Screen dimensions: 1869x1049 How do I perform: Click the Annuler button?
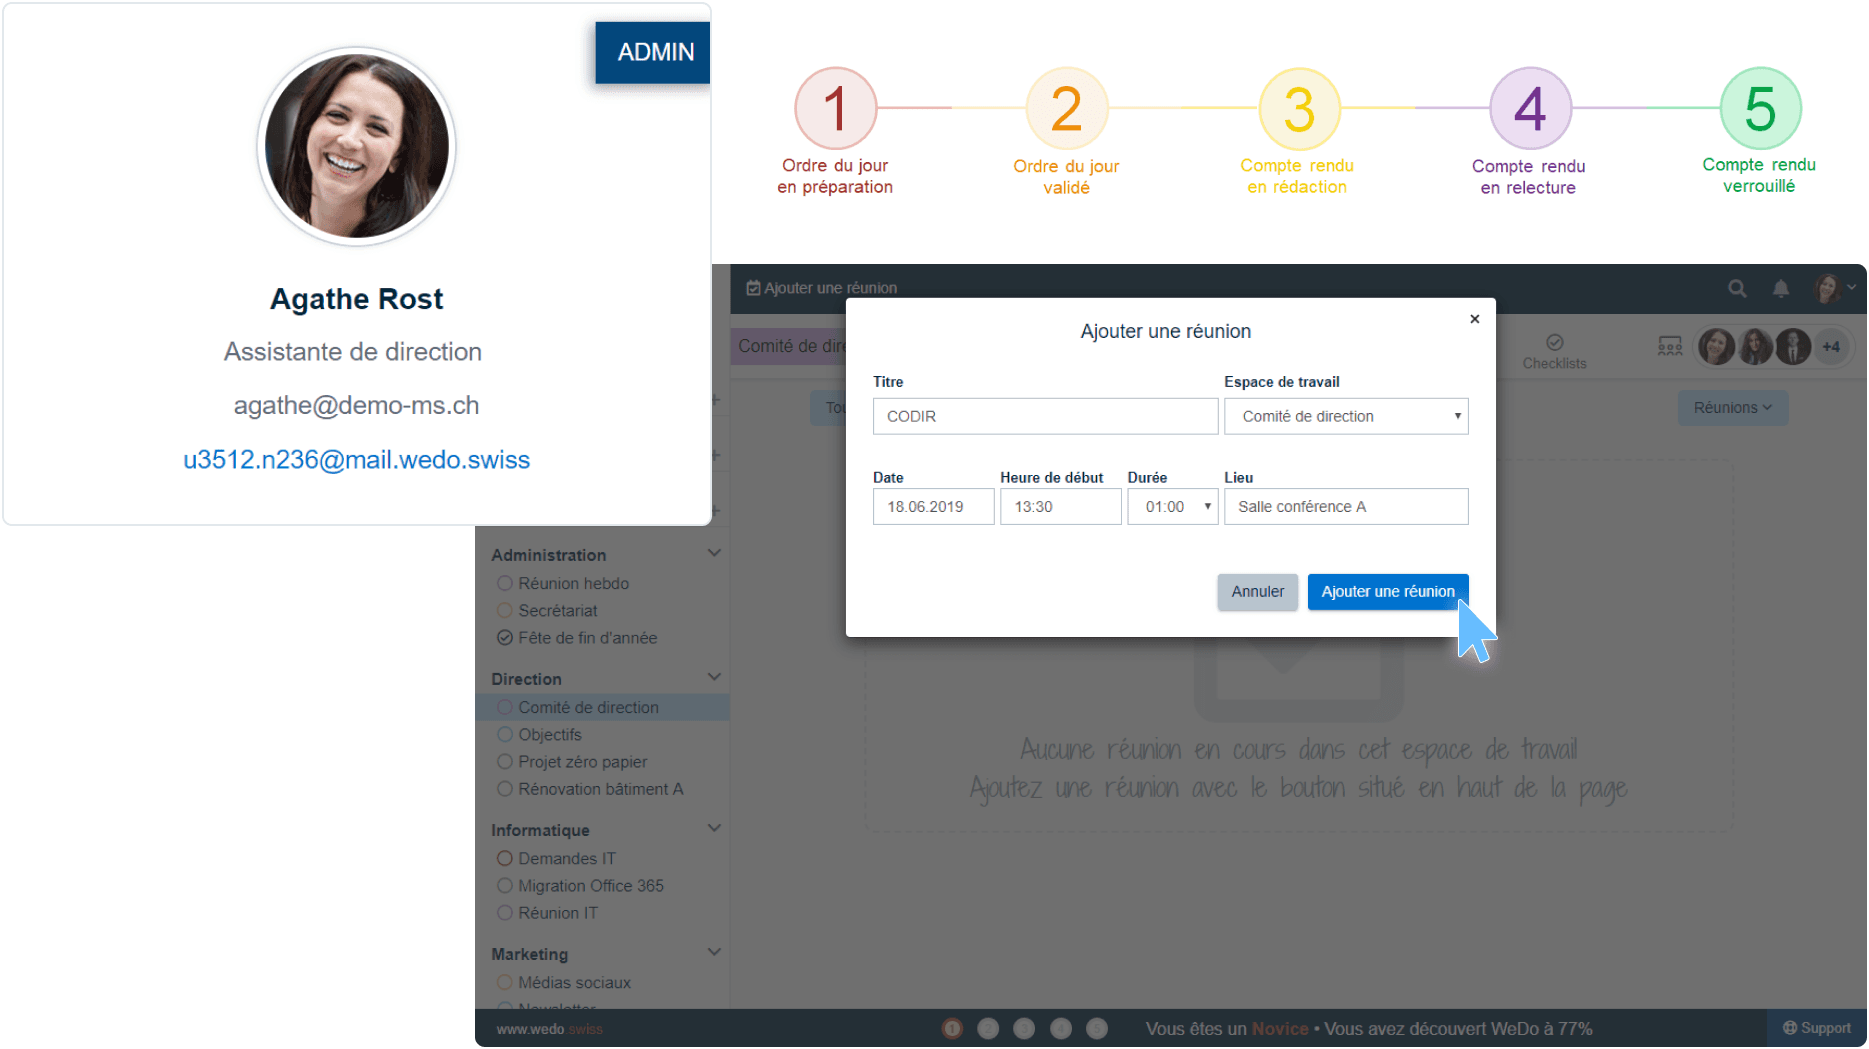[1257, 592]
